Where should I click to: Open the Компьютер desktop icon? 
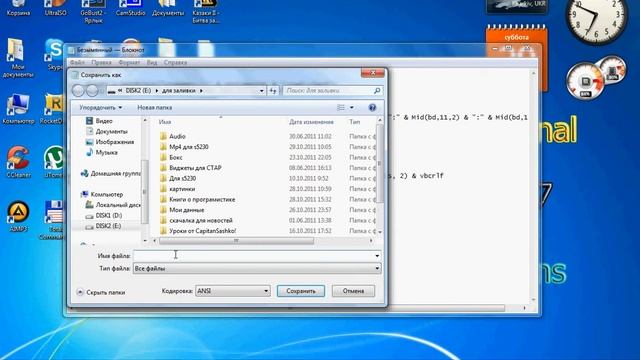click(x=18, y=109)
